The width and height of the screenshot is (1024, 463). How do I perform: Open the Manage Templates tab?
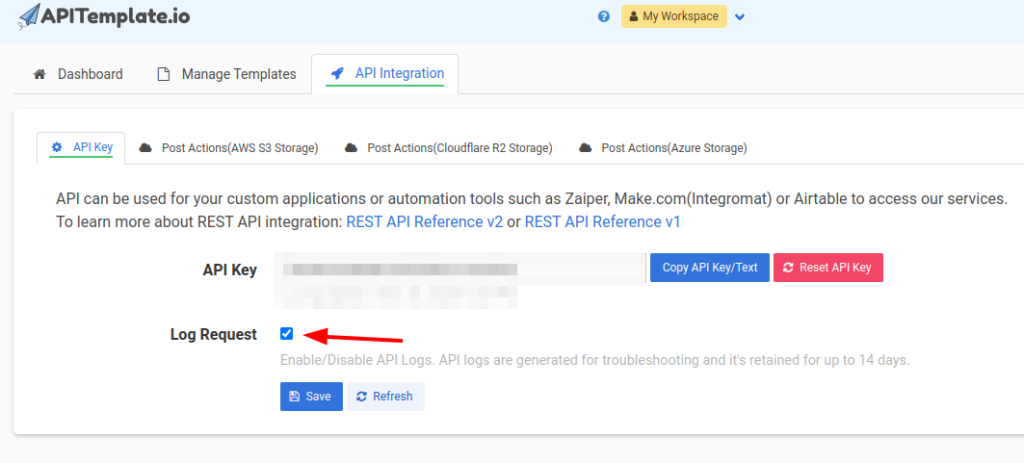click(227, 74)
